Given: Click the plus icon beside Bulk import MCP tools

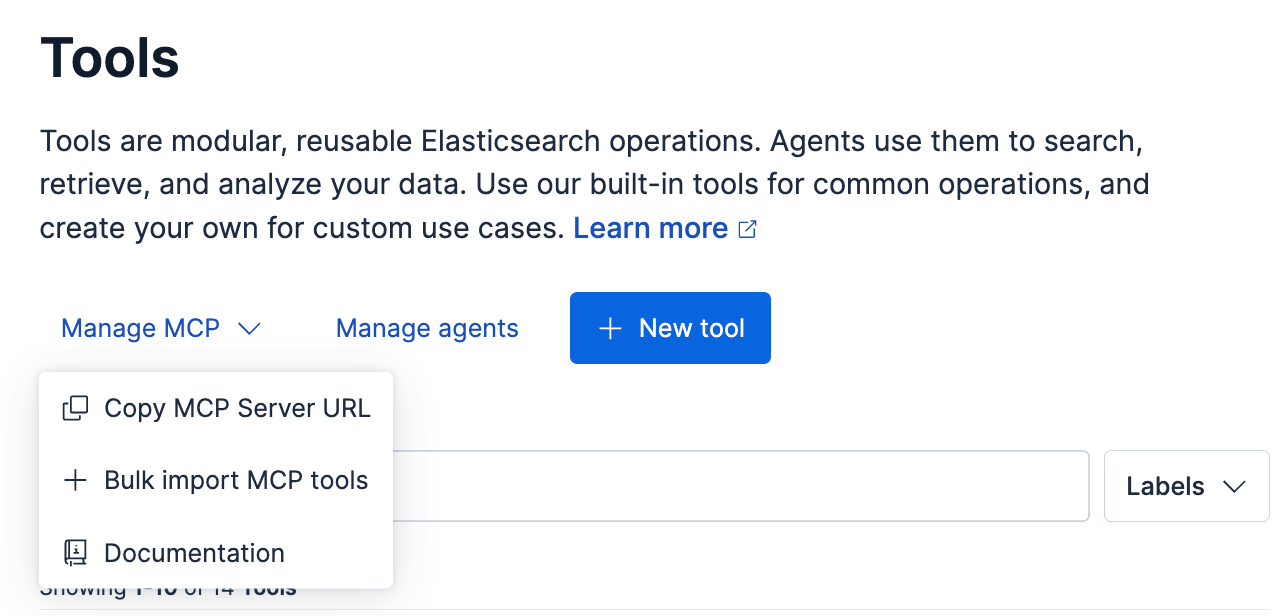Looking at the screenshot, I should (x=75, y=481).
